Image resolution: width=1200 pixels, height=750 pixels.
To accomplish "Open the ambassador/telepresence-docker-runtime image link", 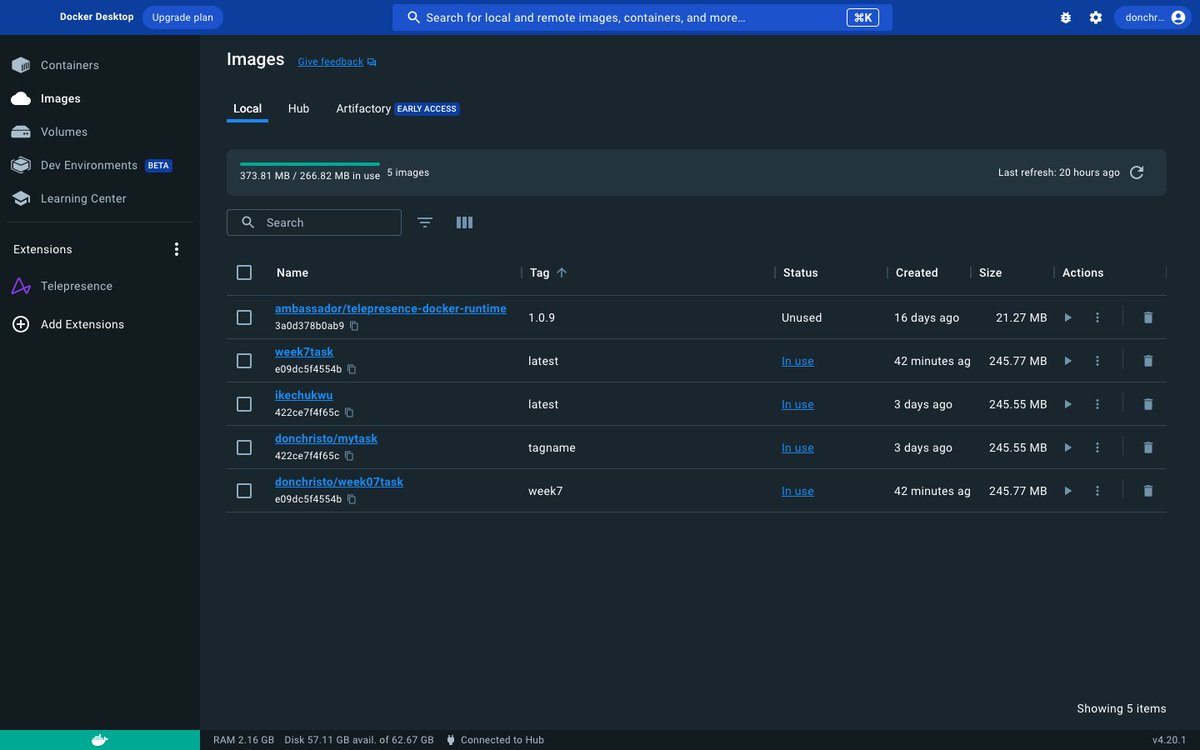I will [x=391, y=309].
